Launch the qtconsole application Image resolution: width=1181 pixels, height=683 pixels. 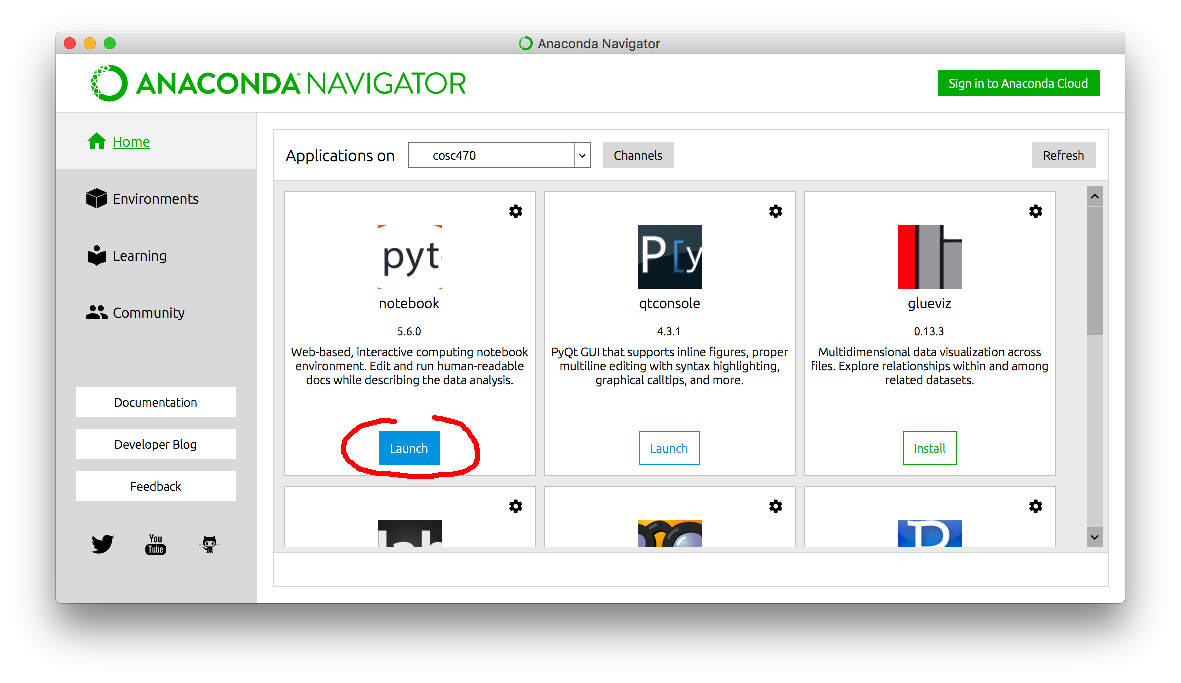669,448
